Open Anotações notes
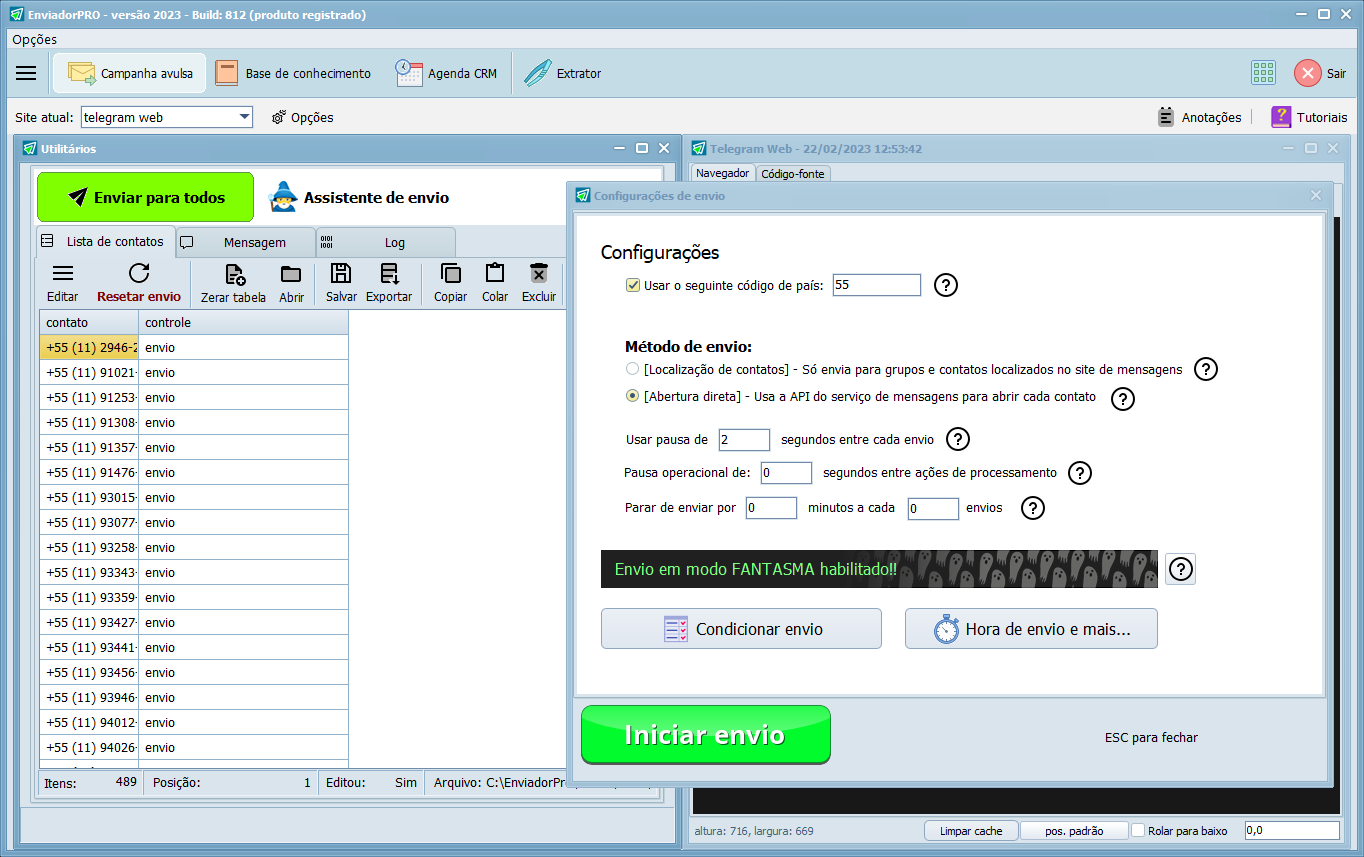The image size is (1364, 857). point(1200,117)
